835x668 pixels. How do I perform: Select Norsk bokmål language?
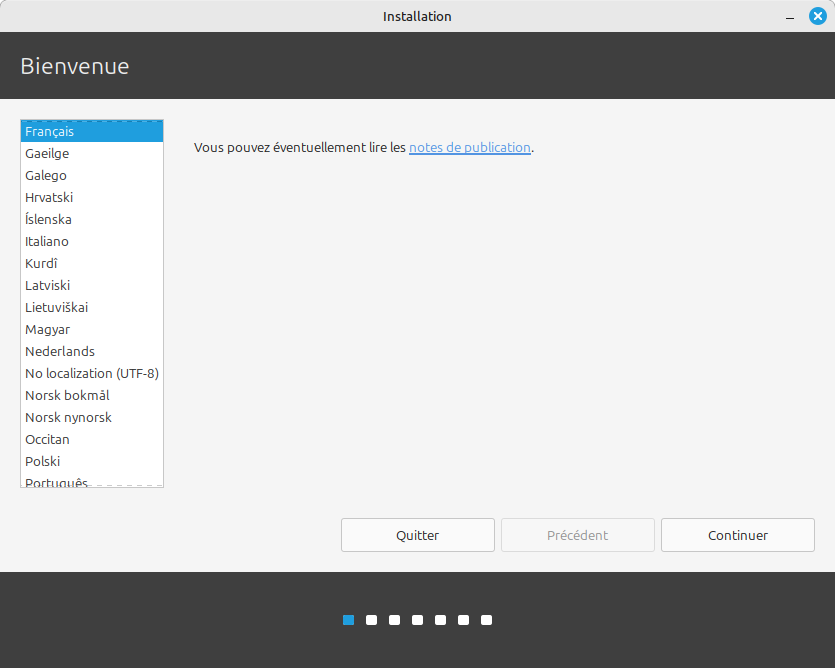pos(92,396)
